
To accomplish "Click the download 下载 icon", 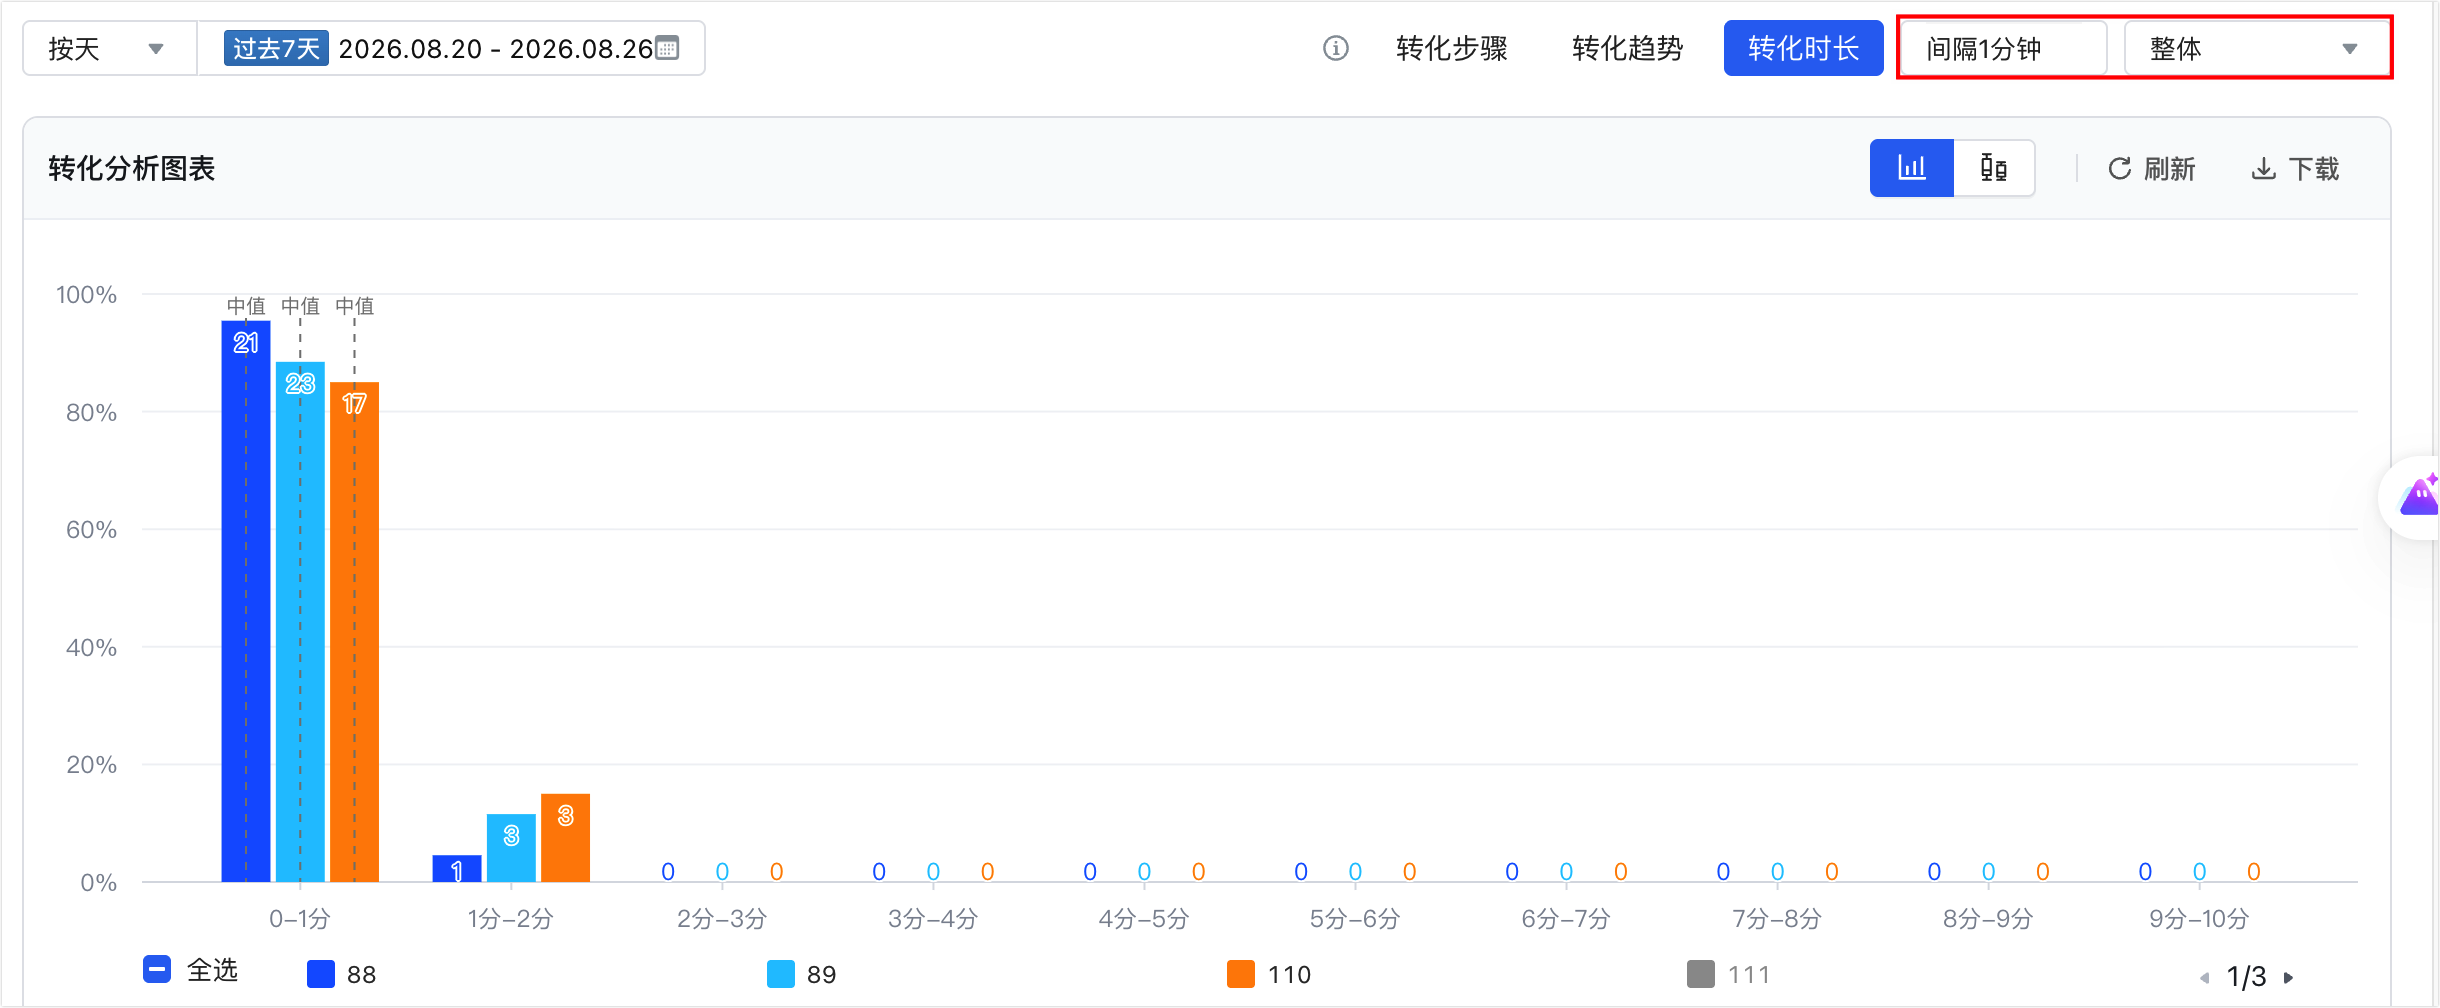I will click(x=2263, y=169).
